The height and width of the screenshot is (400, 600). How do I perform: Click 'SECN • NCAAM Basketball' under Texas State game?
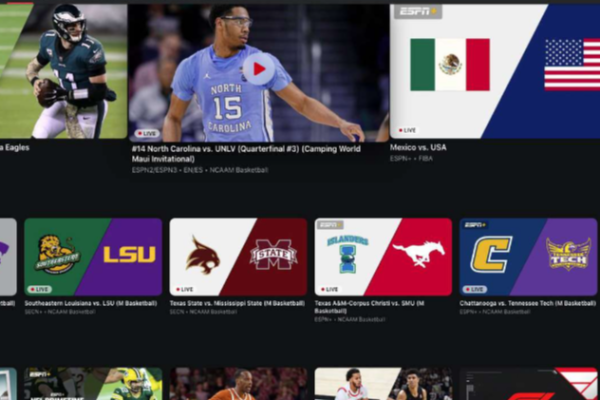203,312
